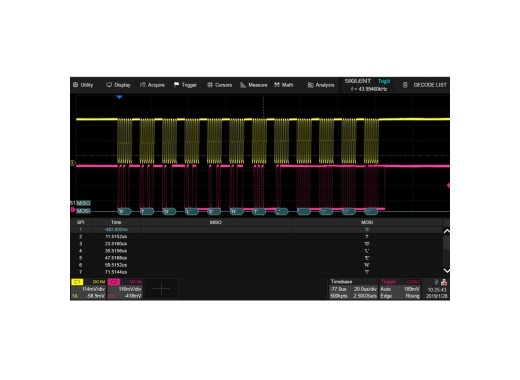This screenshot has height=380, width=520.
Task: Select decode row with time 11.5152us
Action: [256, 236]
